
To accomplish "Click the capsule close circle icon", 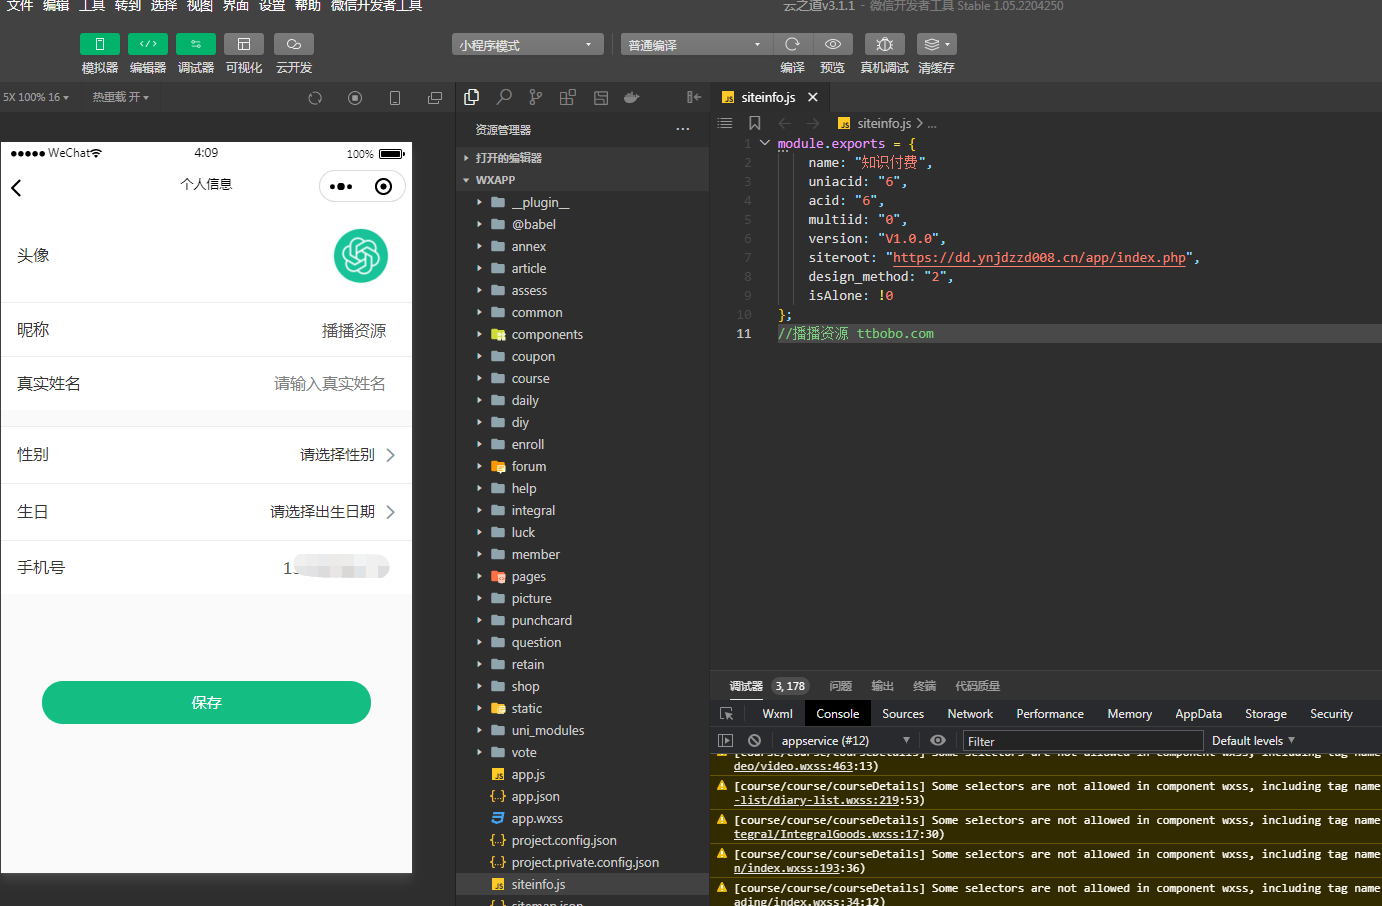I will 383,187.
